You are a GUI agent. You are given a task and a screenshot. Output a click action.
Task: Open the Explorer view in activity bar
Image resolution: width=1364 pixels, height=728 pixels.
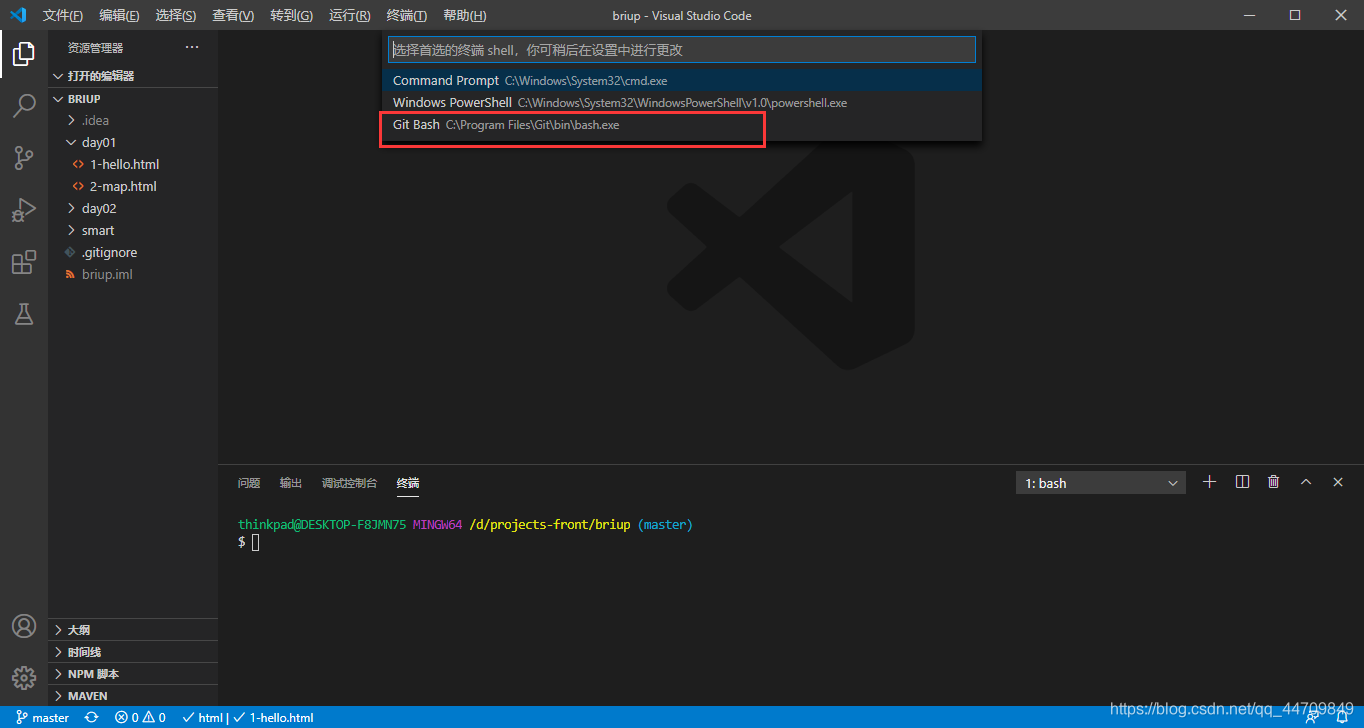[x=24, y=54]
